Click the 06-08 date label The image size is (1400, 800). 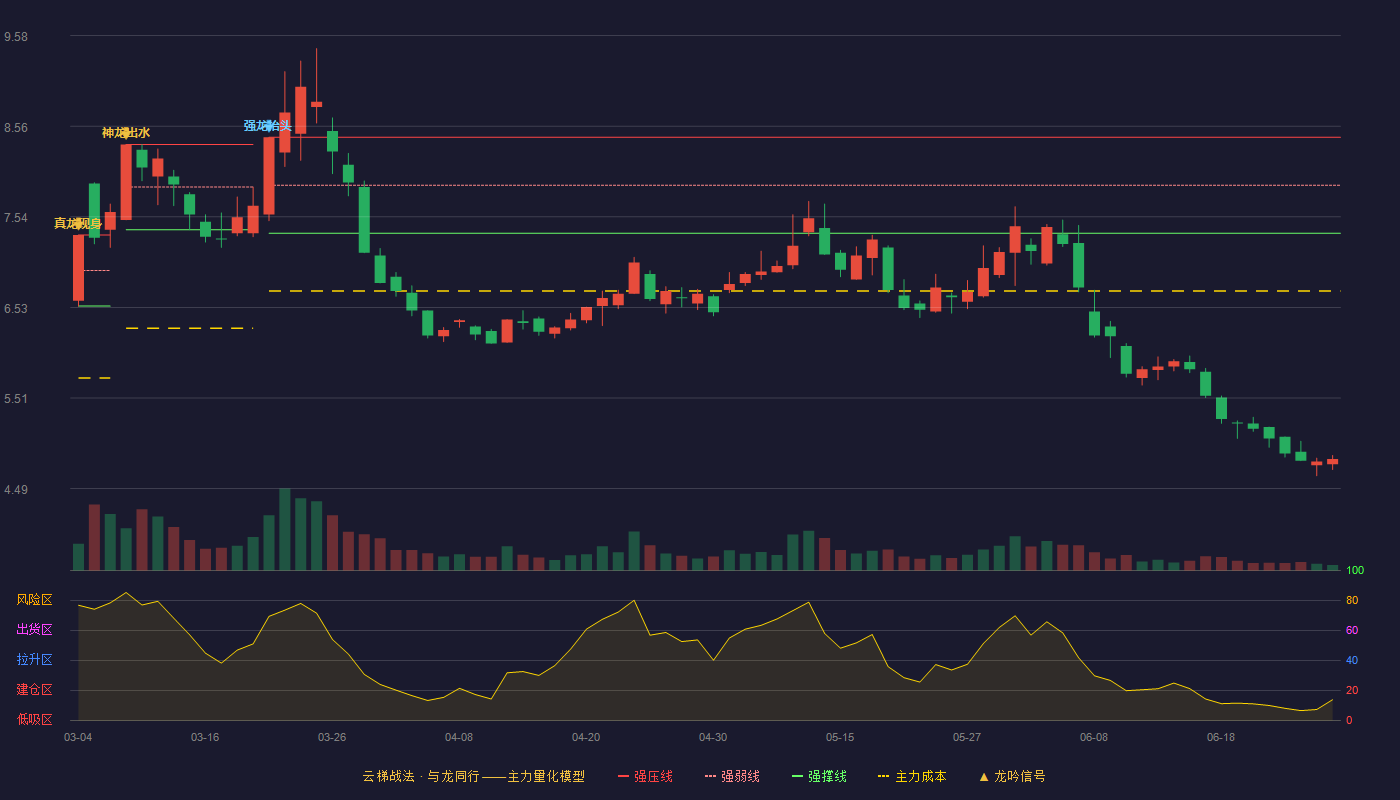pyautogui.click(x=1094, y=737)
